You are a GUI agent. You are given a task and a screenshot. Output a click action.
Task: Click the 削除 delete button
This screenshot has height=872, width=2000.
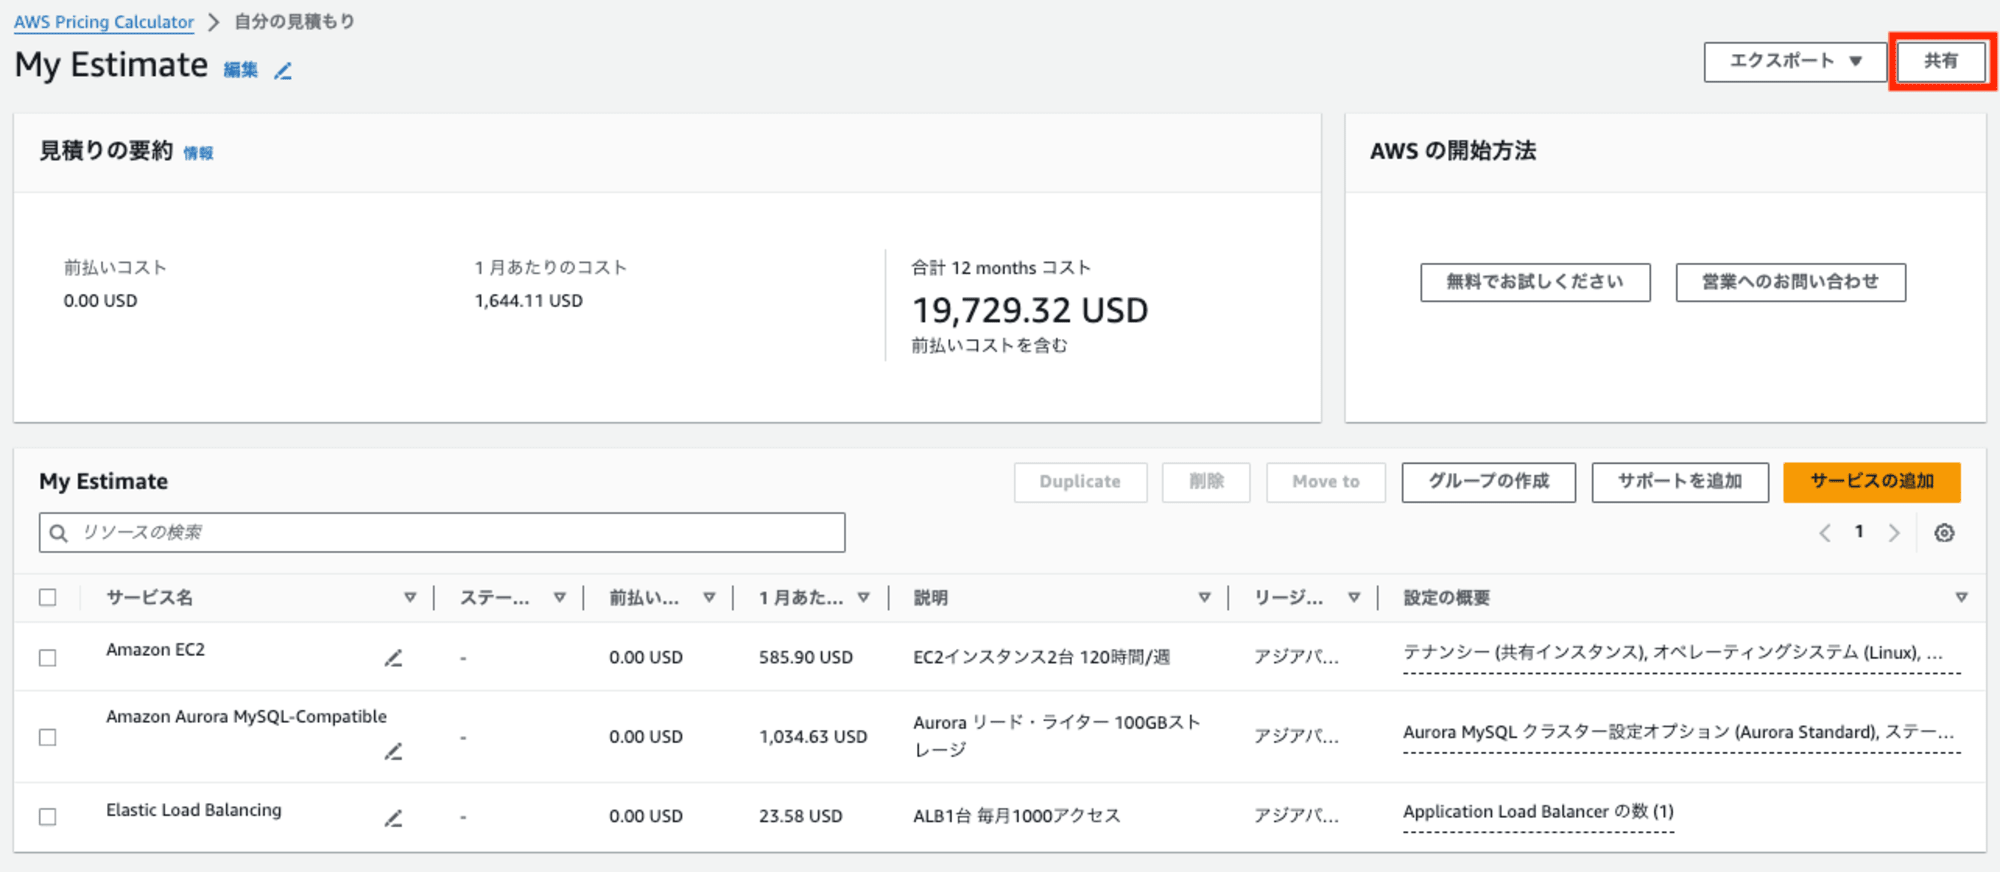coord(1206,482)
